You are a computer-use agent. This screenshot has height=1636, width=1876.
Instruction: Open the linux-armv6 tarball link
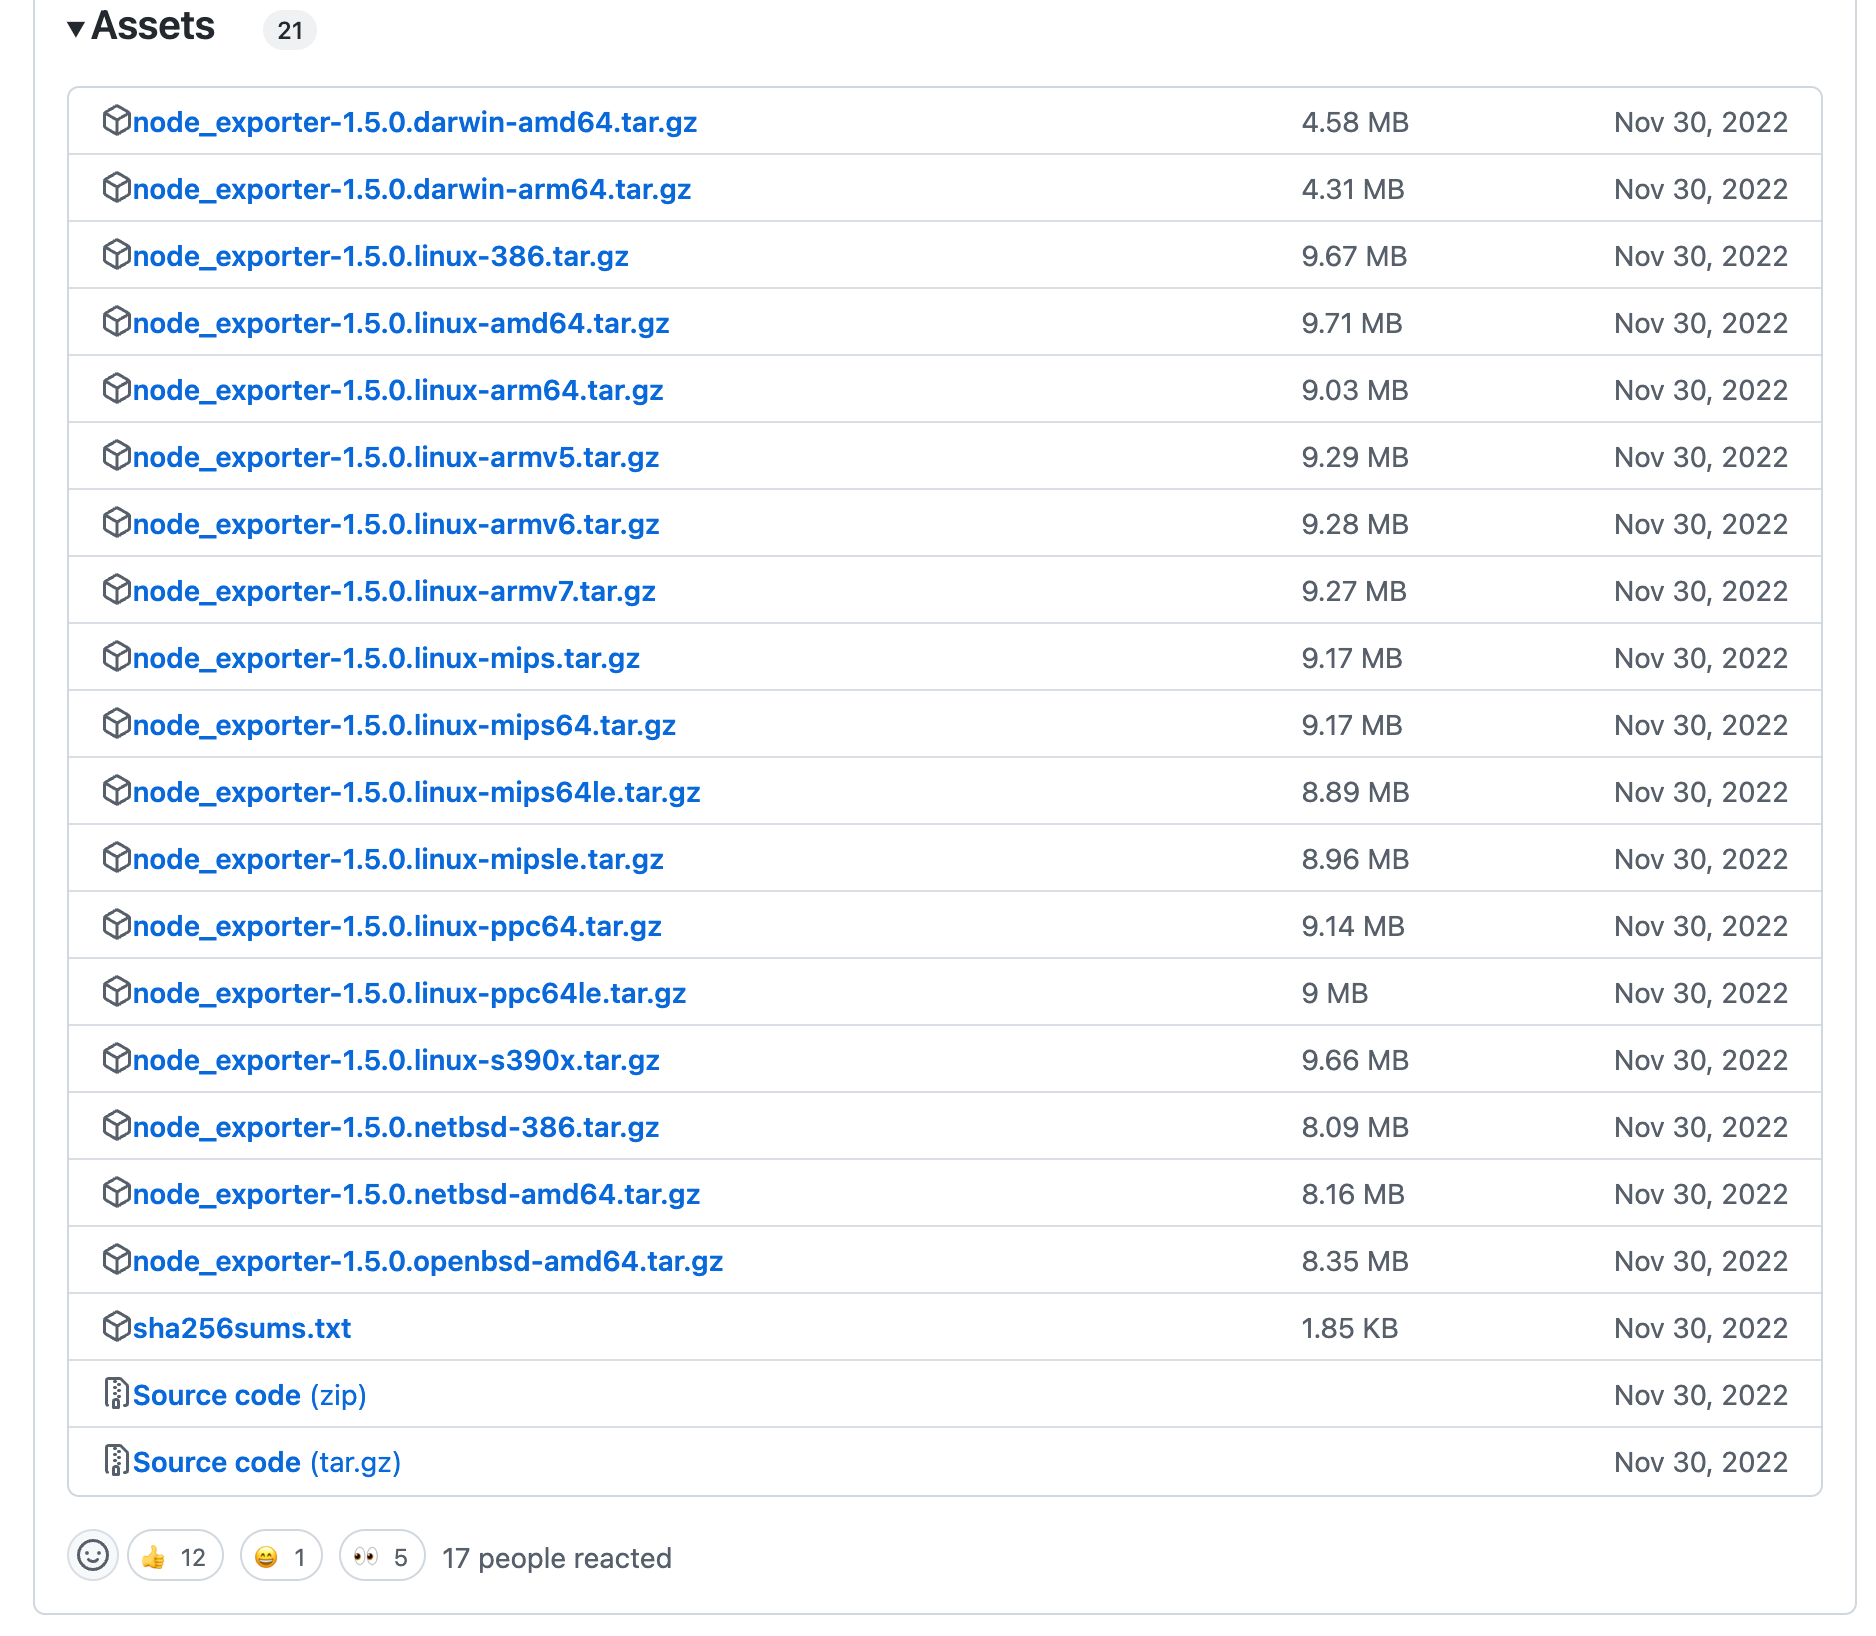coord(395,524)
